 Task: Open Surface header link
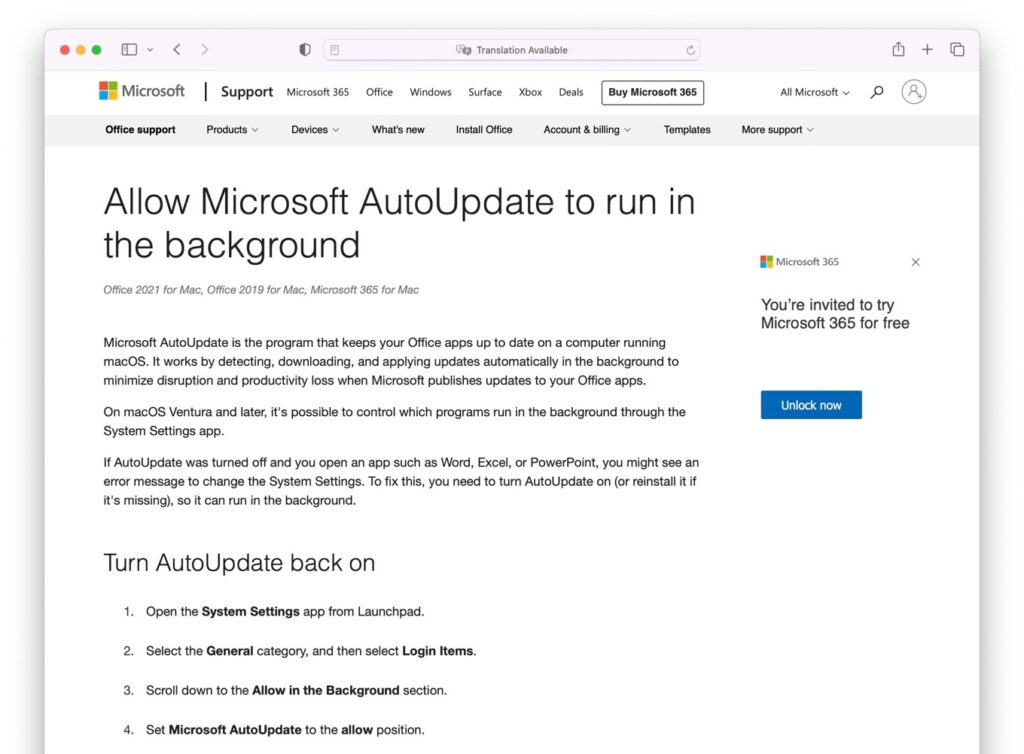click(485, 92)
